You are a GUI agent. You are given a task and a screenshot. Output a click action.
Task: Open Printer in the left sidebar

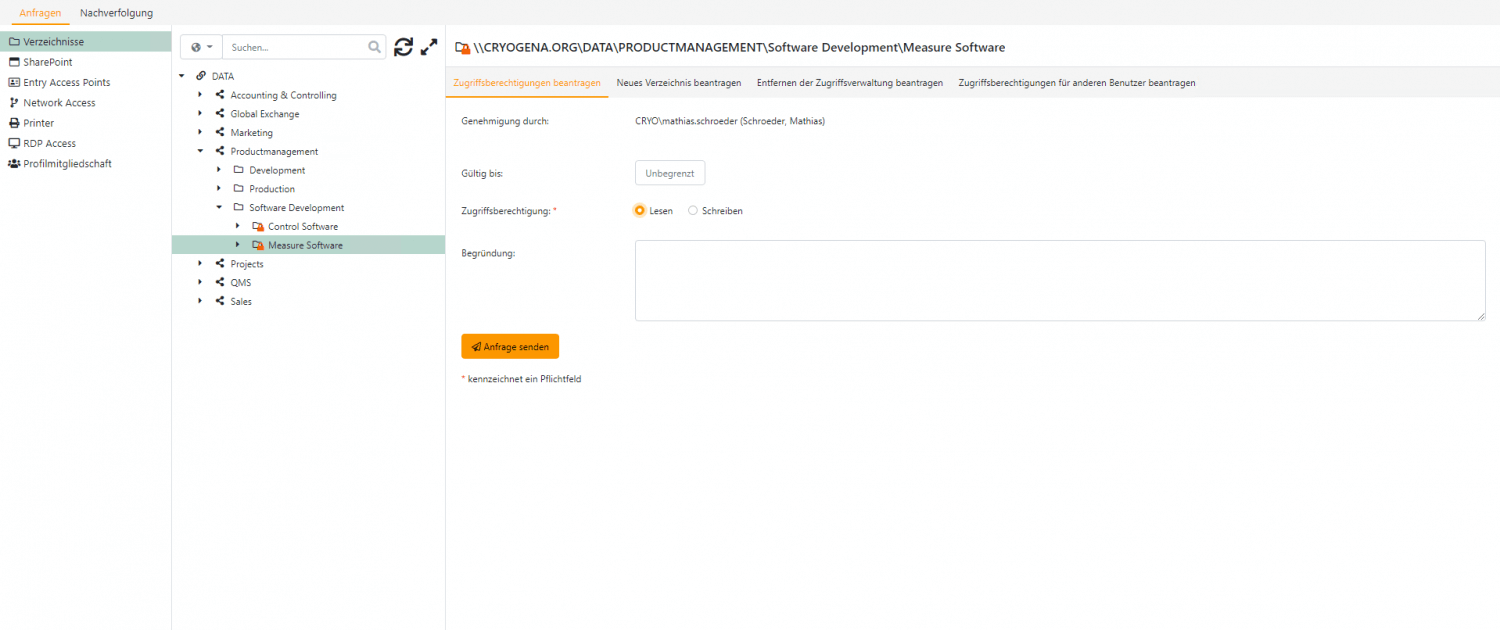point(38,123)
